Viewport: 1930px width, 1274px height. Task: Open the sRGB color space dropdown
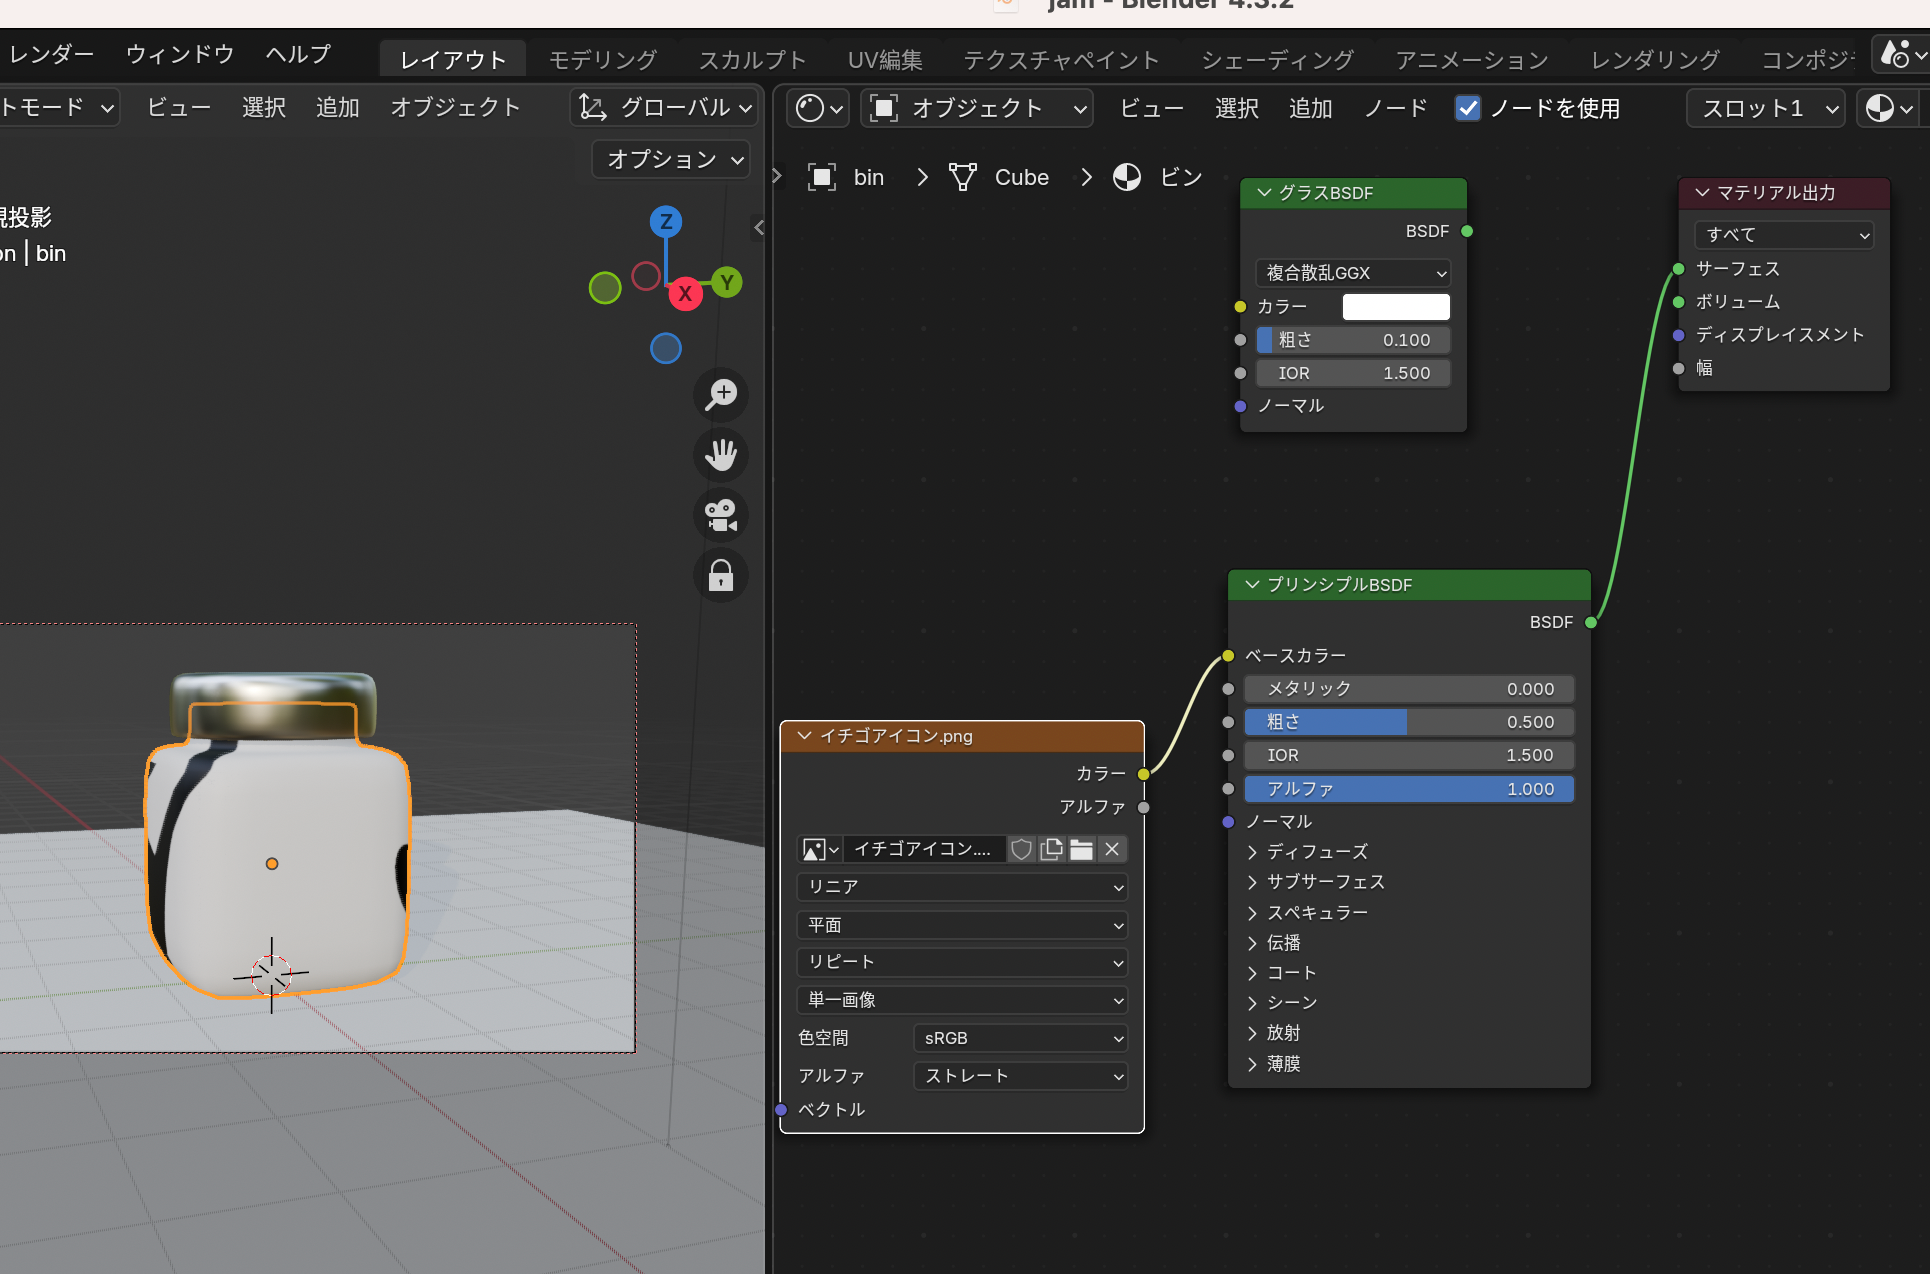(1021, 1038)
